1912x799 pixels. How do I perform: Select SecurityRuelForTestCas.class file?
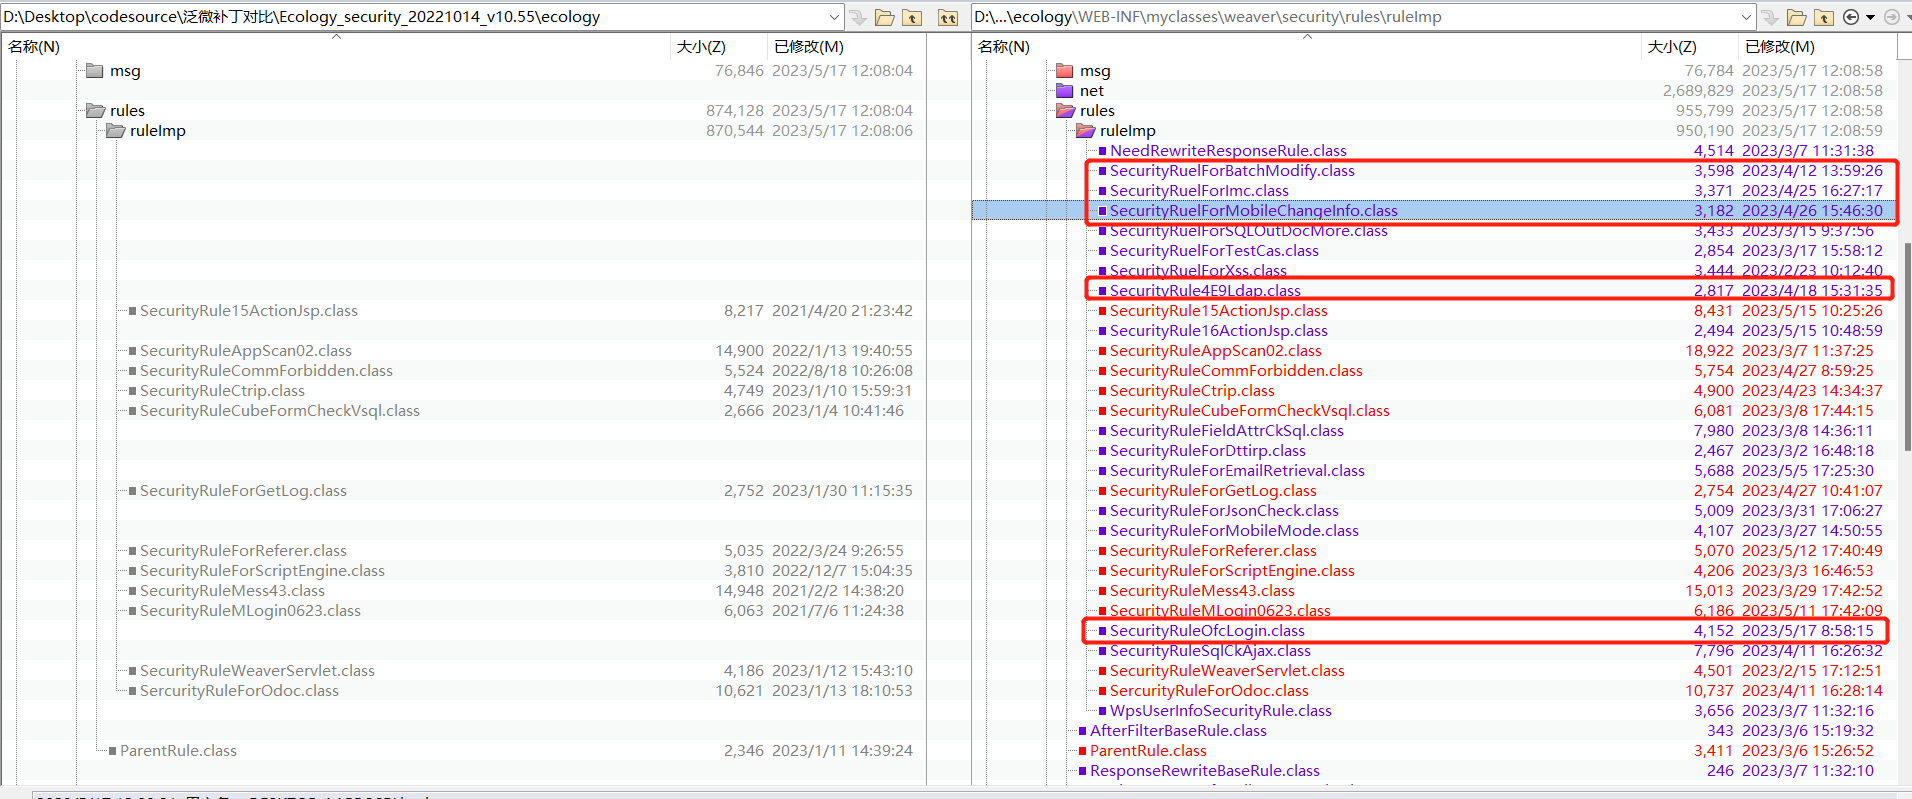[1214, 251]
